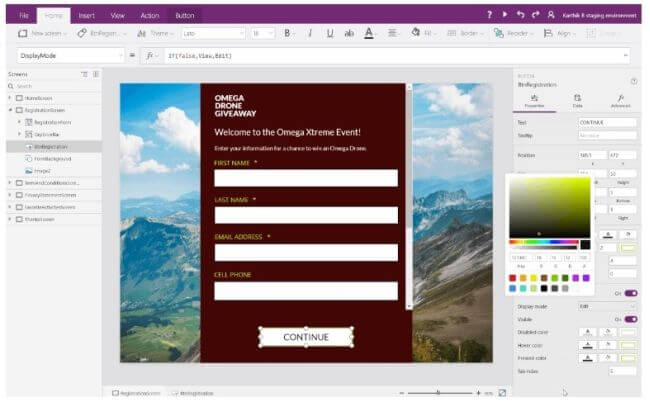
Task: Edit the Text property field CONTINUE
Action: [607, 122]
